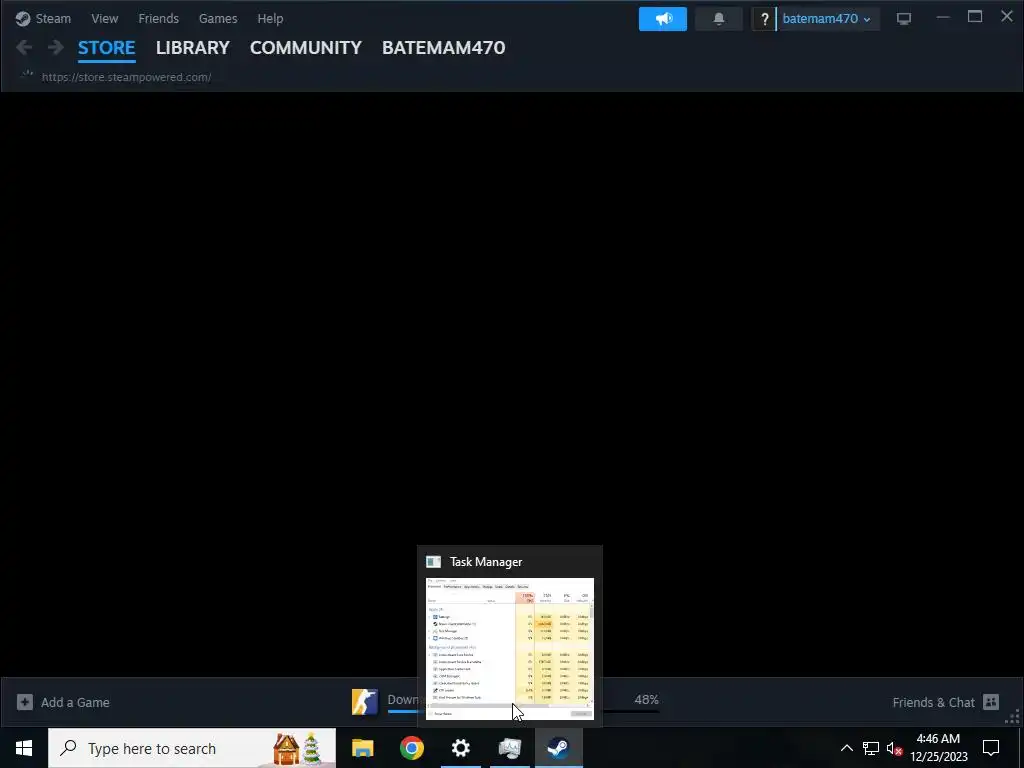This screenshot has width=1024, height=768.
Task: Click the question mark help icon
Action: [x=764, y=19]
